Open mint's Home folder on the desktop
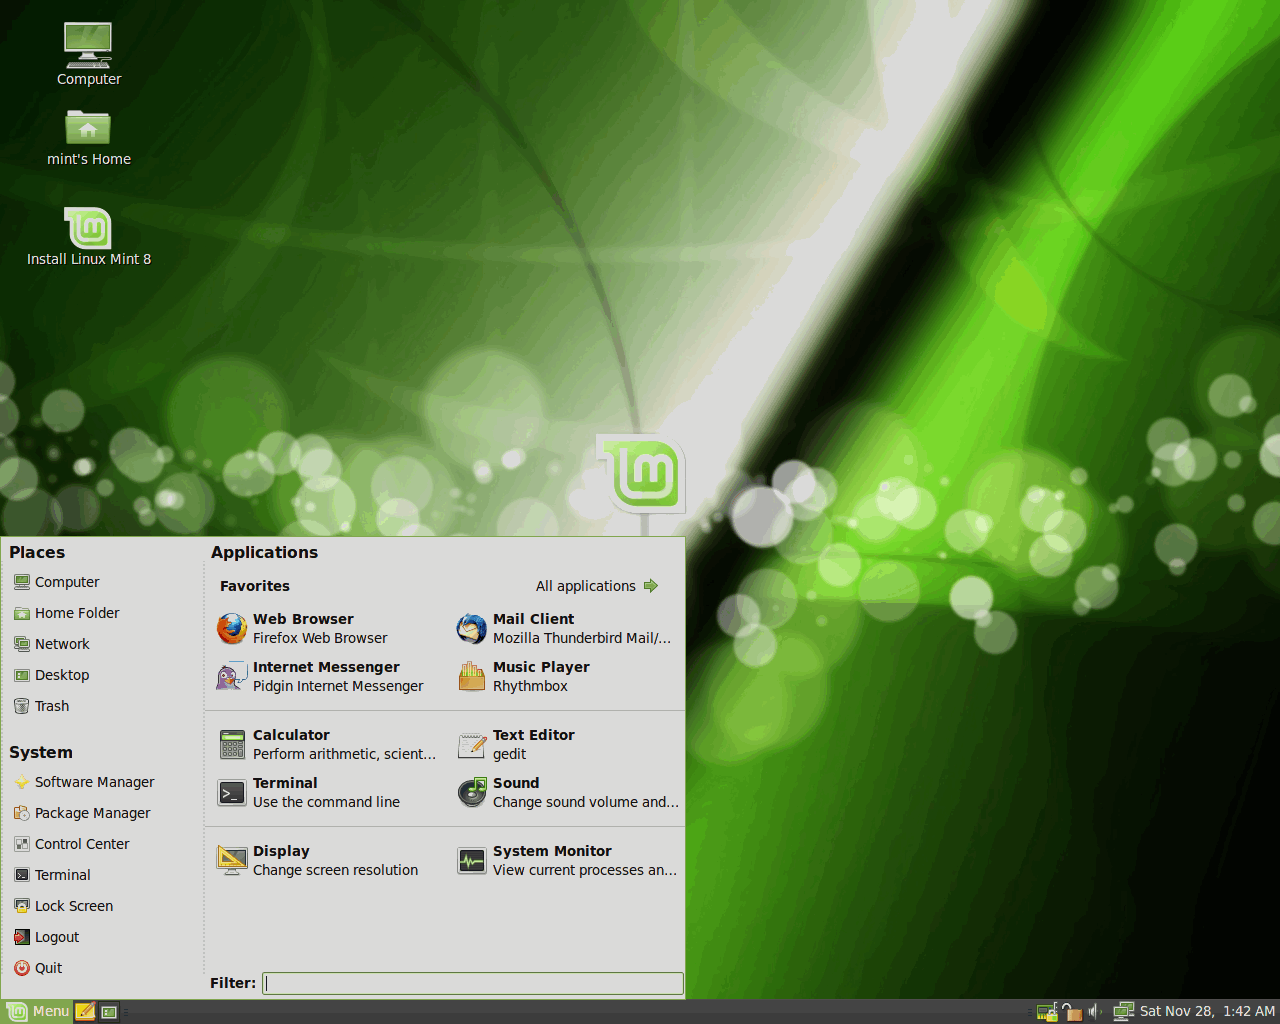This screenshot has width=1280, height=1024. pyautogui.click(x=88, y=138)
